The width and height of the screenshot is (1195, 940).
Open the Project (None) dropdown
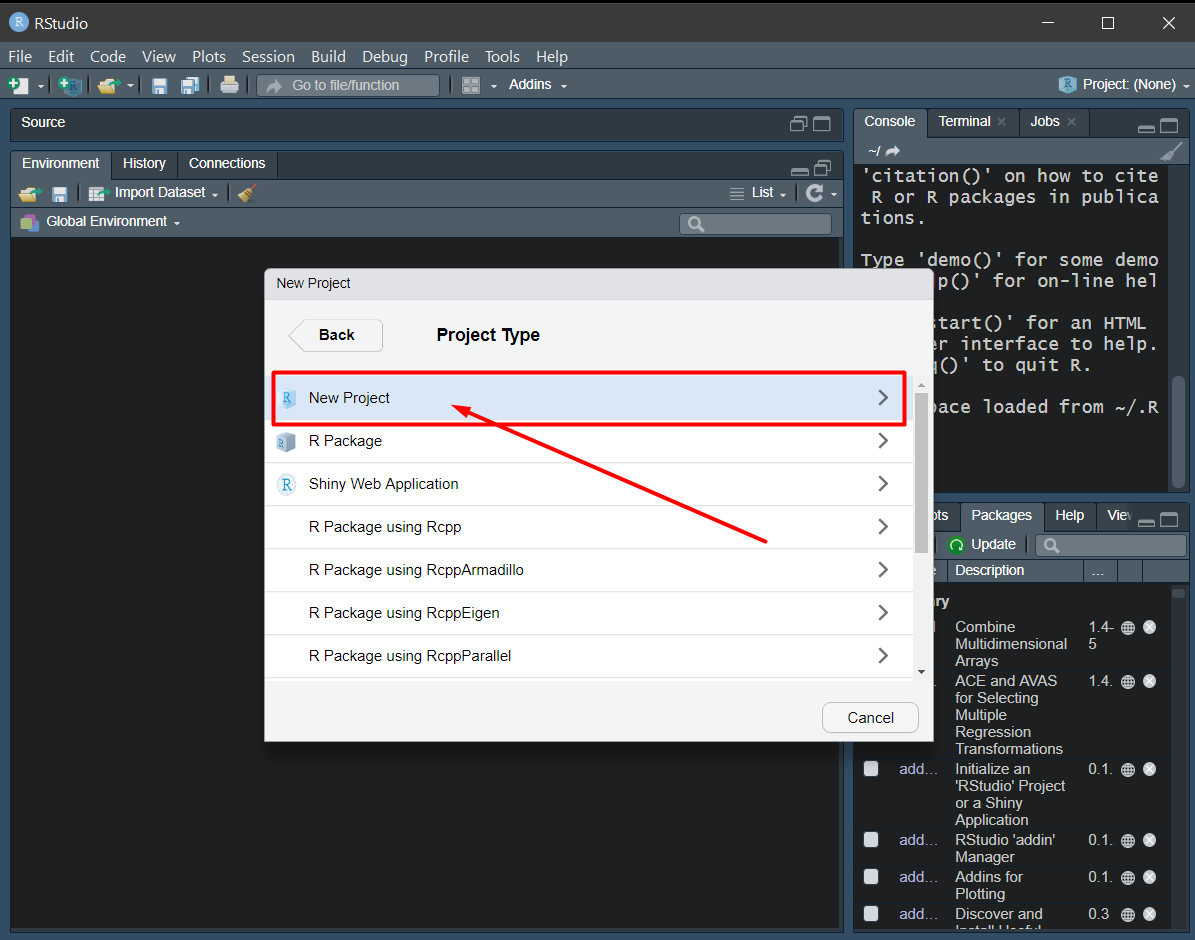[x=1123, y=85]
